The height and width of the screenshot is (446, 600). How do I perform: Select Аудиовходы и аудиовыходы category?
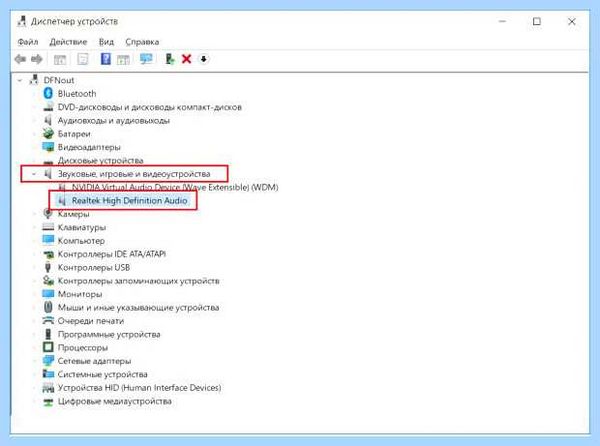pos(114,120)
